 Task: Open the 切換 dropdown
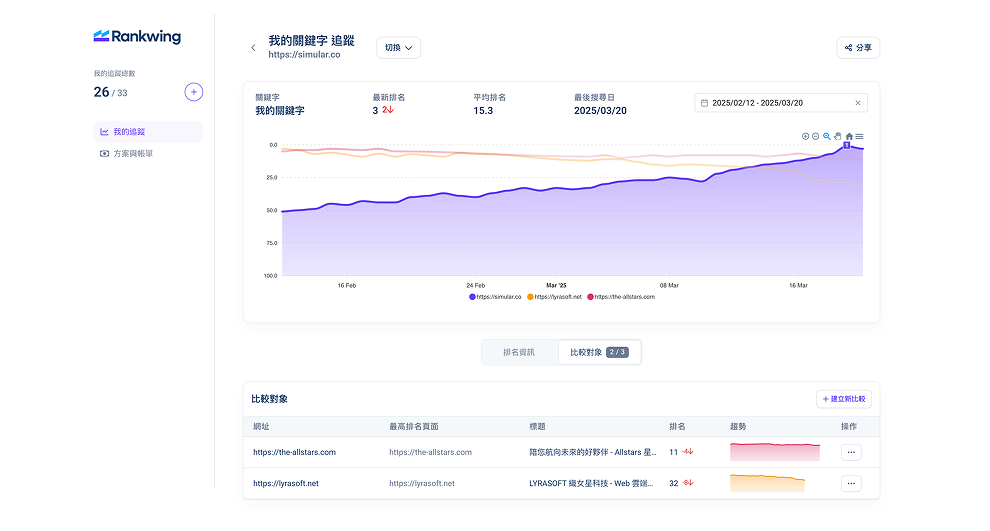(398, 47)
